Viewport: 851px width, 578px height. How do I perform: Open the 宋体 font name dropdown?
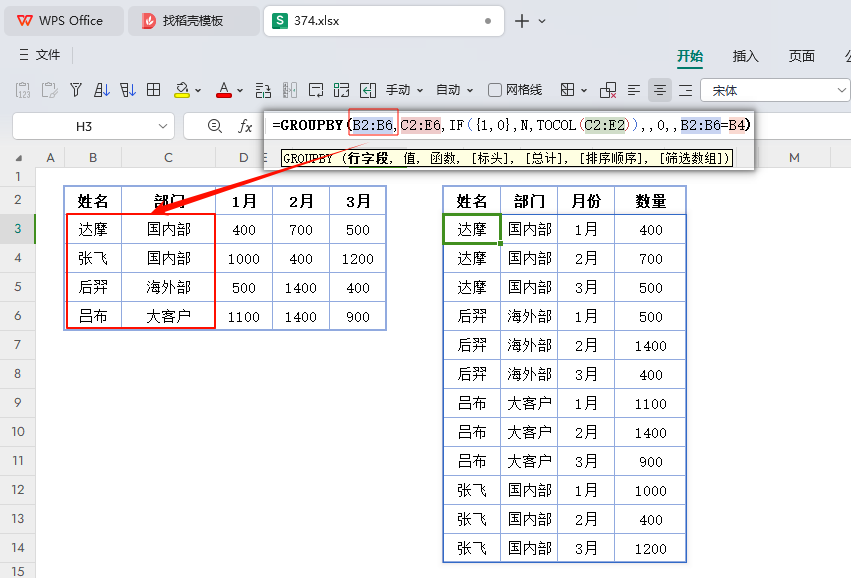pos(841,90)
